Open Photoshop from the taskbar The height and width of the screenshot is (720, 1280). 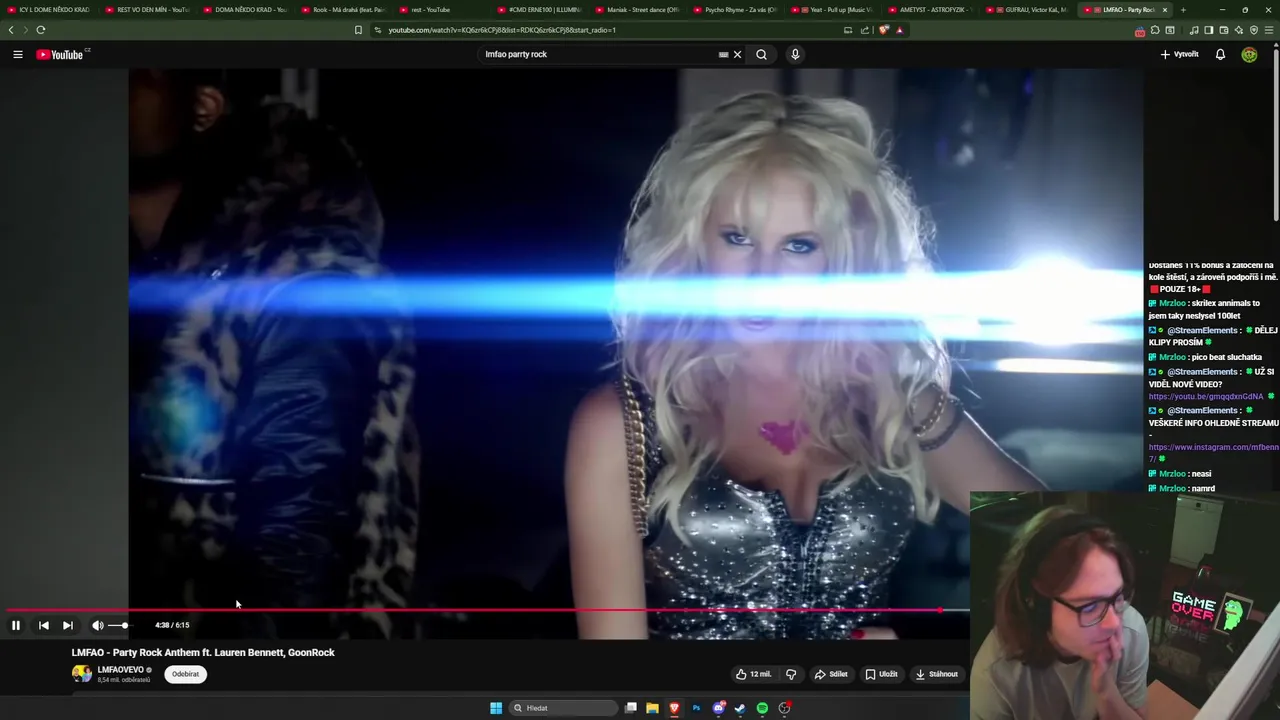[x=696, y=708]
